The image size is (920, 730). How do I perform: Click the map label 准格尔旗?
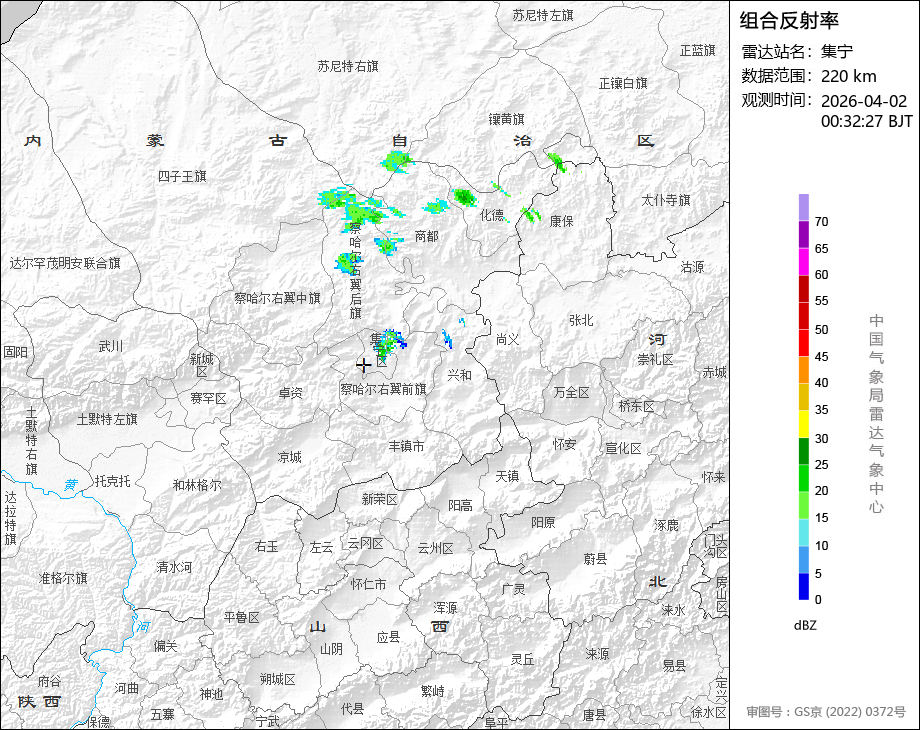tap(63, 579)
